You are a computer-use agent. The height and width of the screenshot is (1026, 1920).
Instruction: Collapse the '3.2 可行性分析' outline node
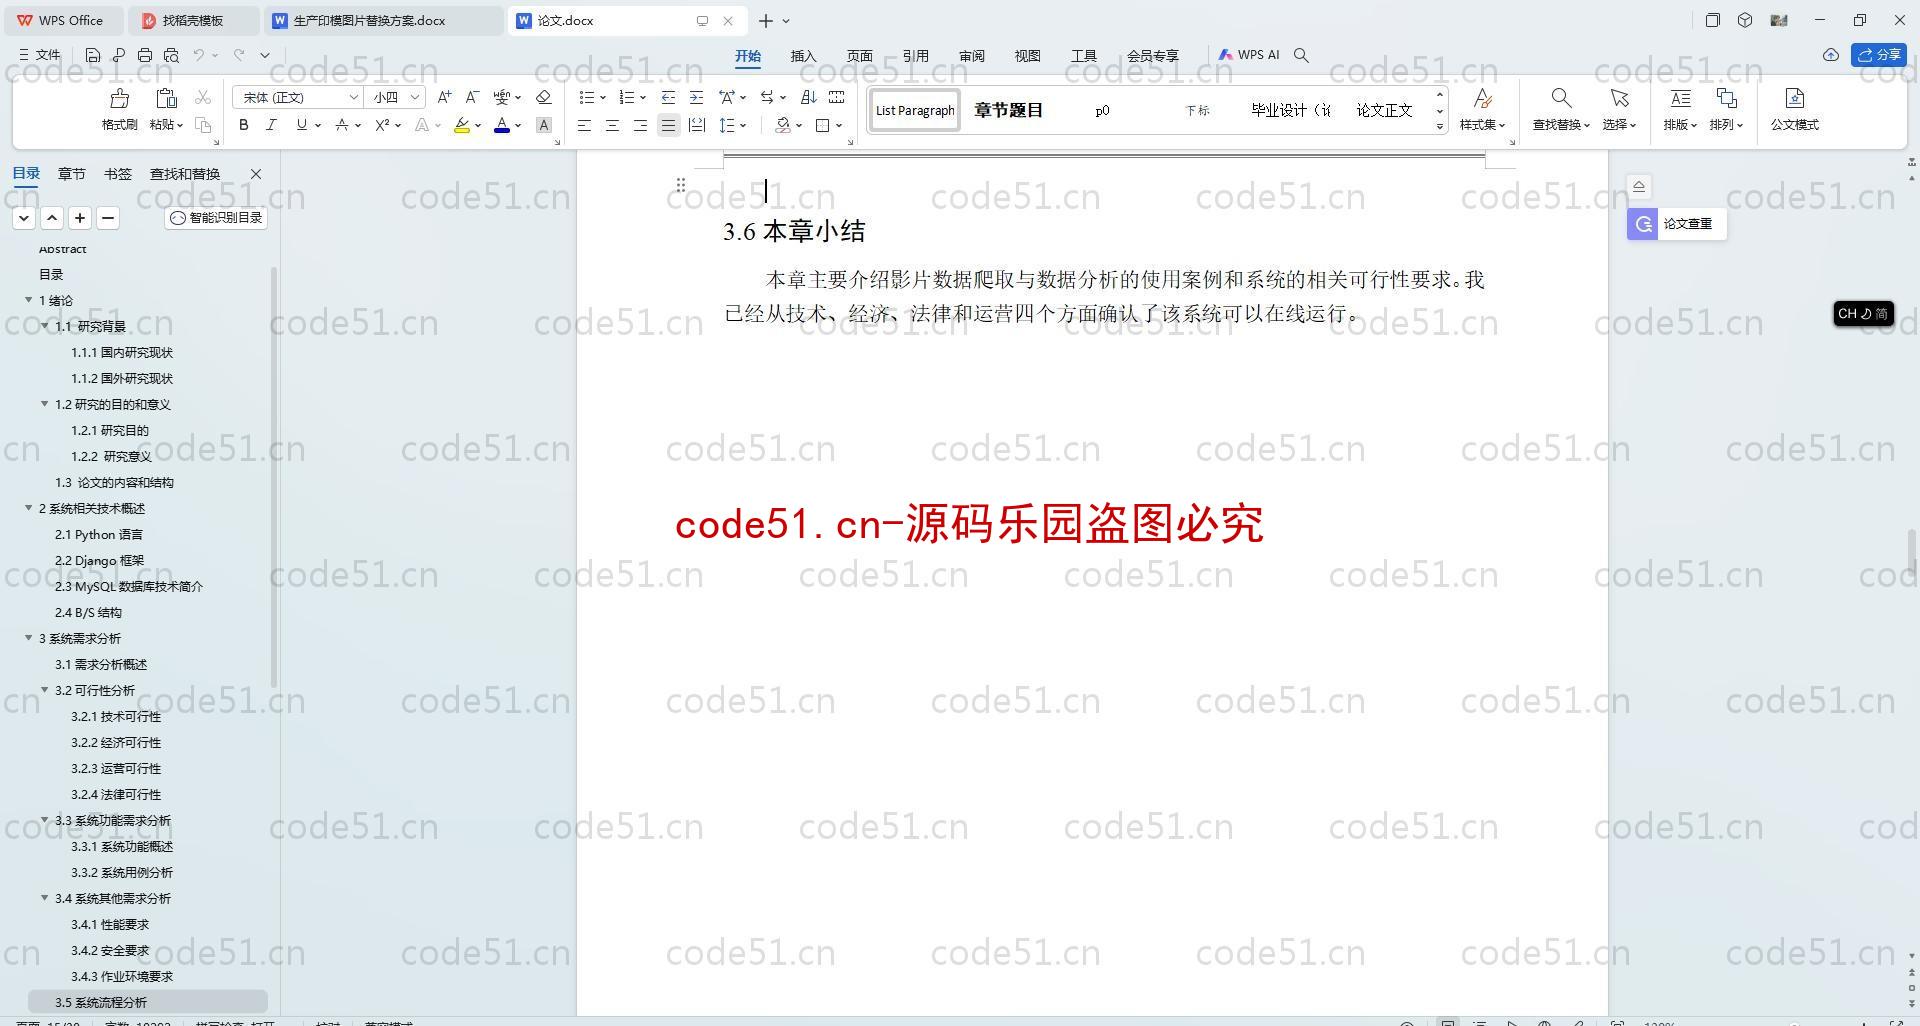coord(45,690)
